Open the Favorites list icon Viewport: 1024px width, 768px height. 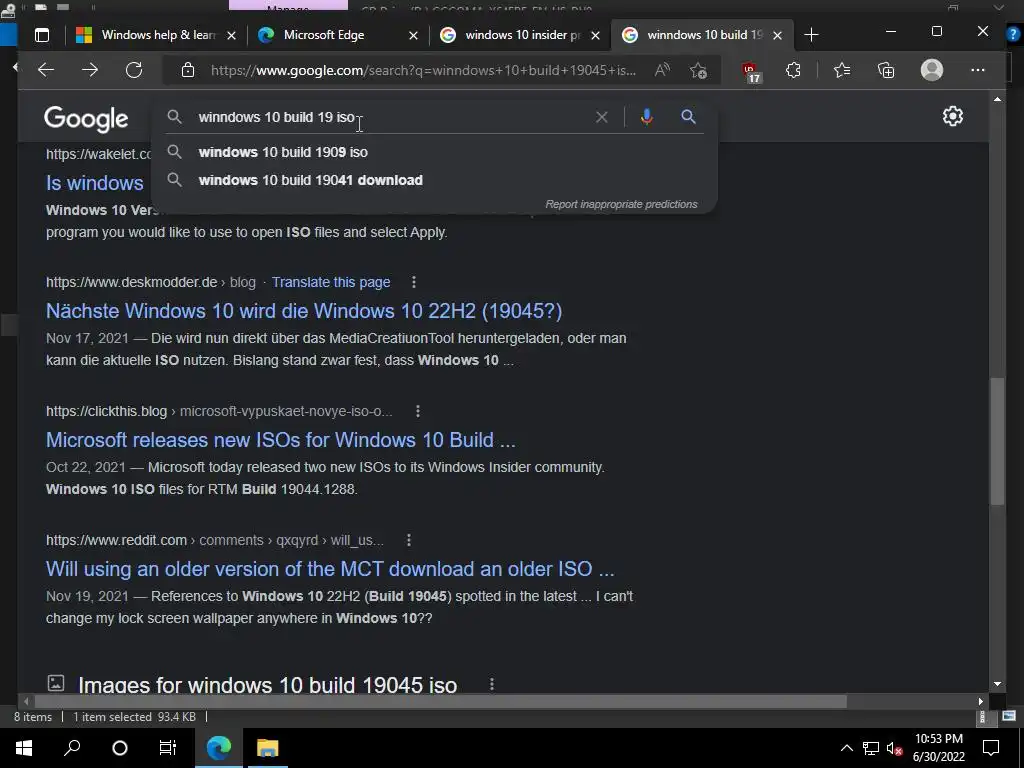click(x=842, y=70)
